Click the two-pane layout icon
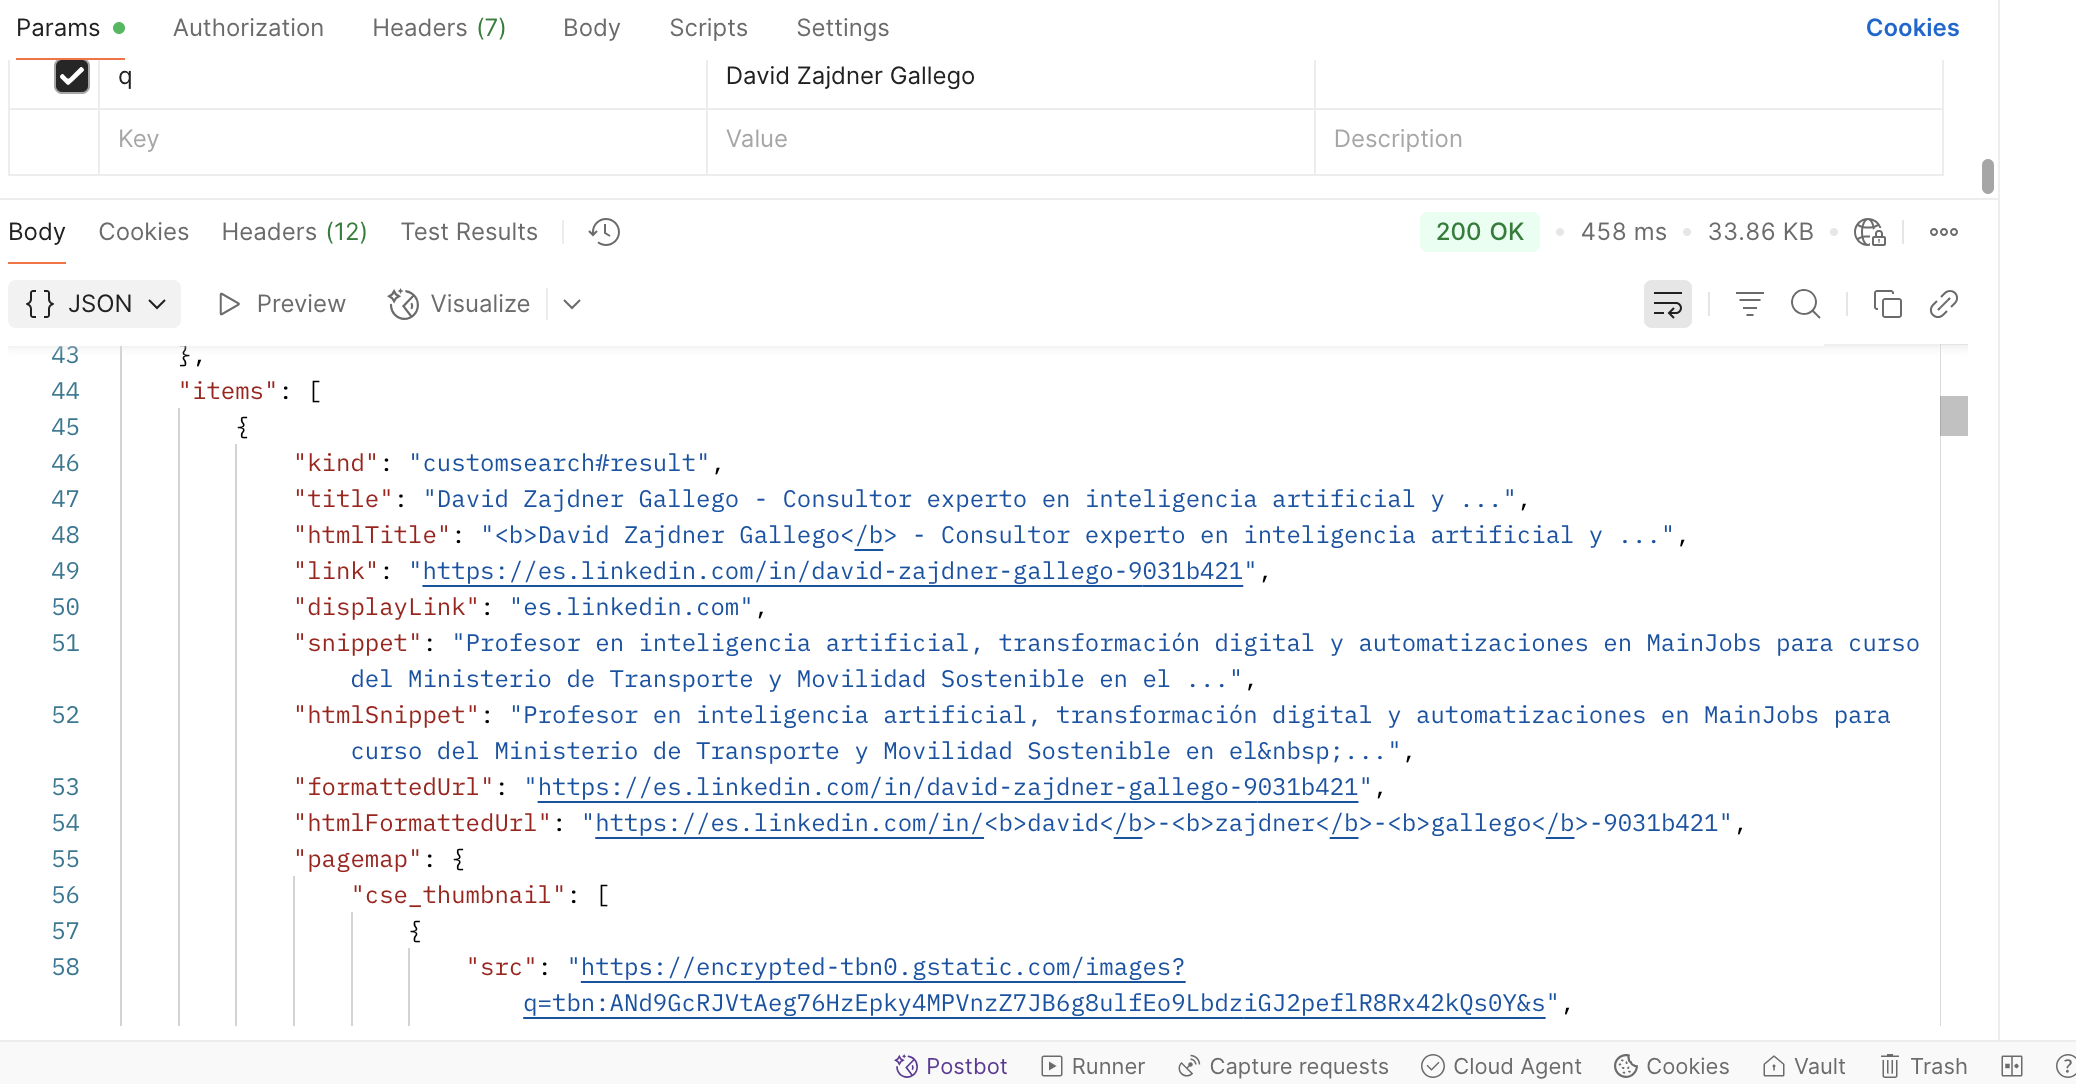This screenshot has width=2076, height=1084. (2012, 1066)
